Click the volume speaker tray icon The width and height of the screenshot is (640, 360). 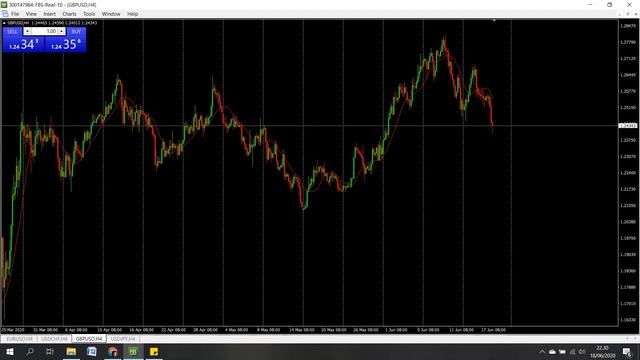(582, 352)
